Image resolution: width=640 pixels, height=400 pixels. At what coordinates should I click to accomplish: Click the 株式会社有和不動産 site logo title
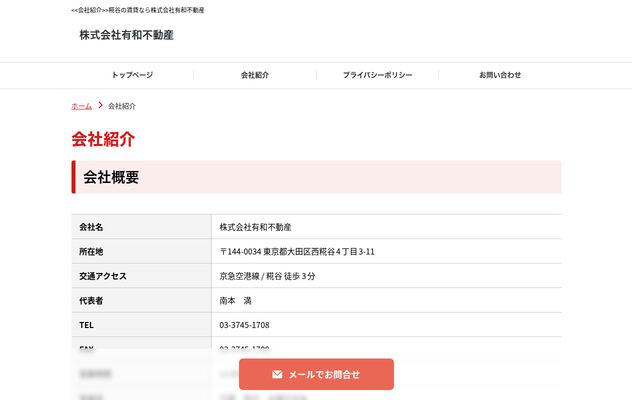point(127,35)
